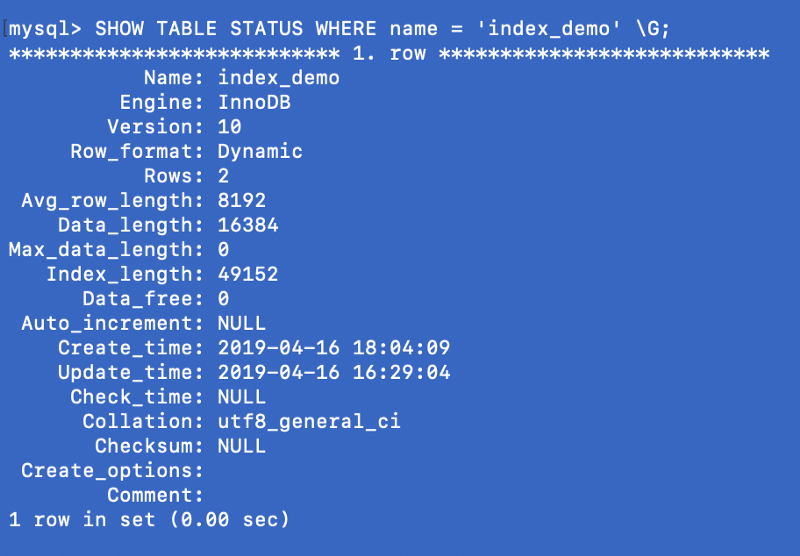Click the Create_options field label
The width and height of the screenshot is (800, 556).
click(113, 470)
